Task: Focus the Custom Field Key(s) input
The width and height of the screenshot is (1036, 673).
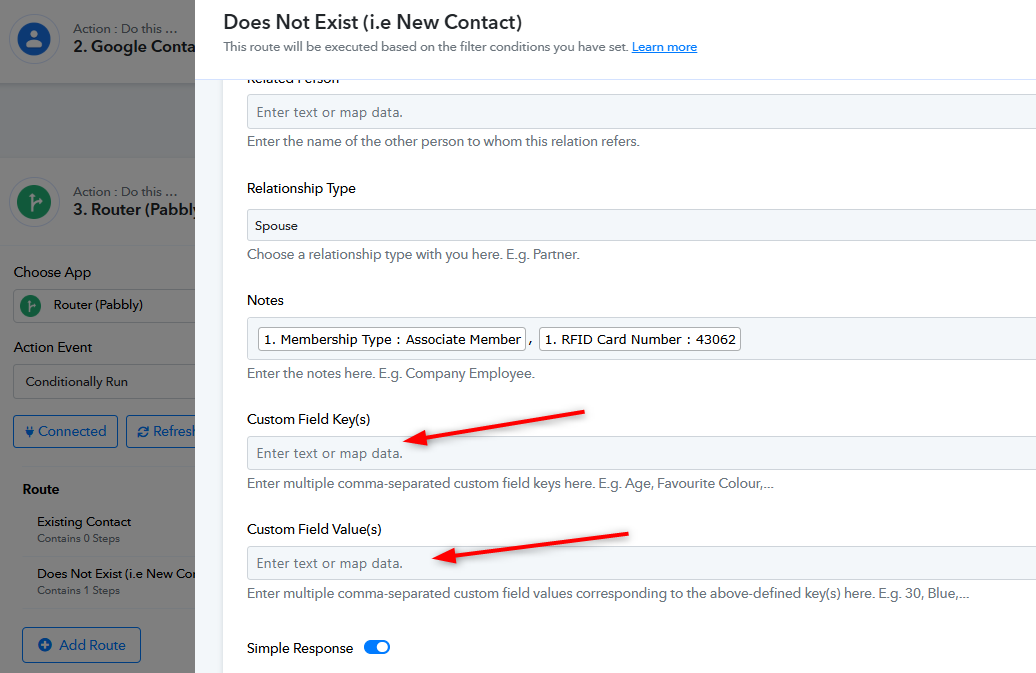Action: (641, 453)
